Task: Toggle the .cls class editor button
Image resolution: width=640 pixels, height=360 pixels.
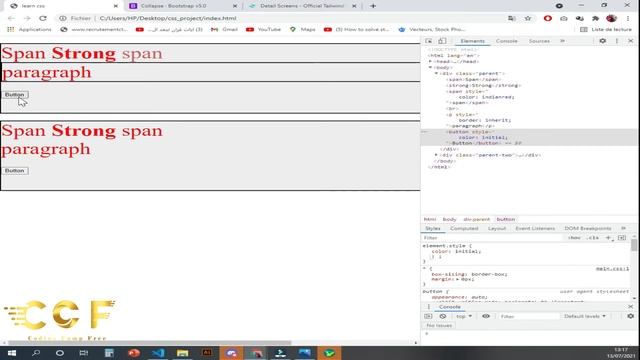Action: click(593, 238)
